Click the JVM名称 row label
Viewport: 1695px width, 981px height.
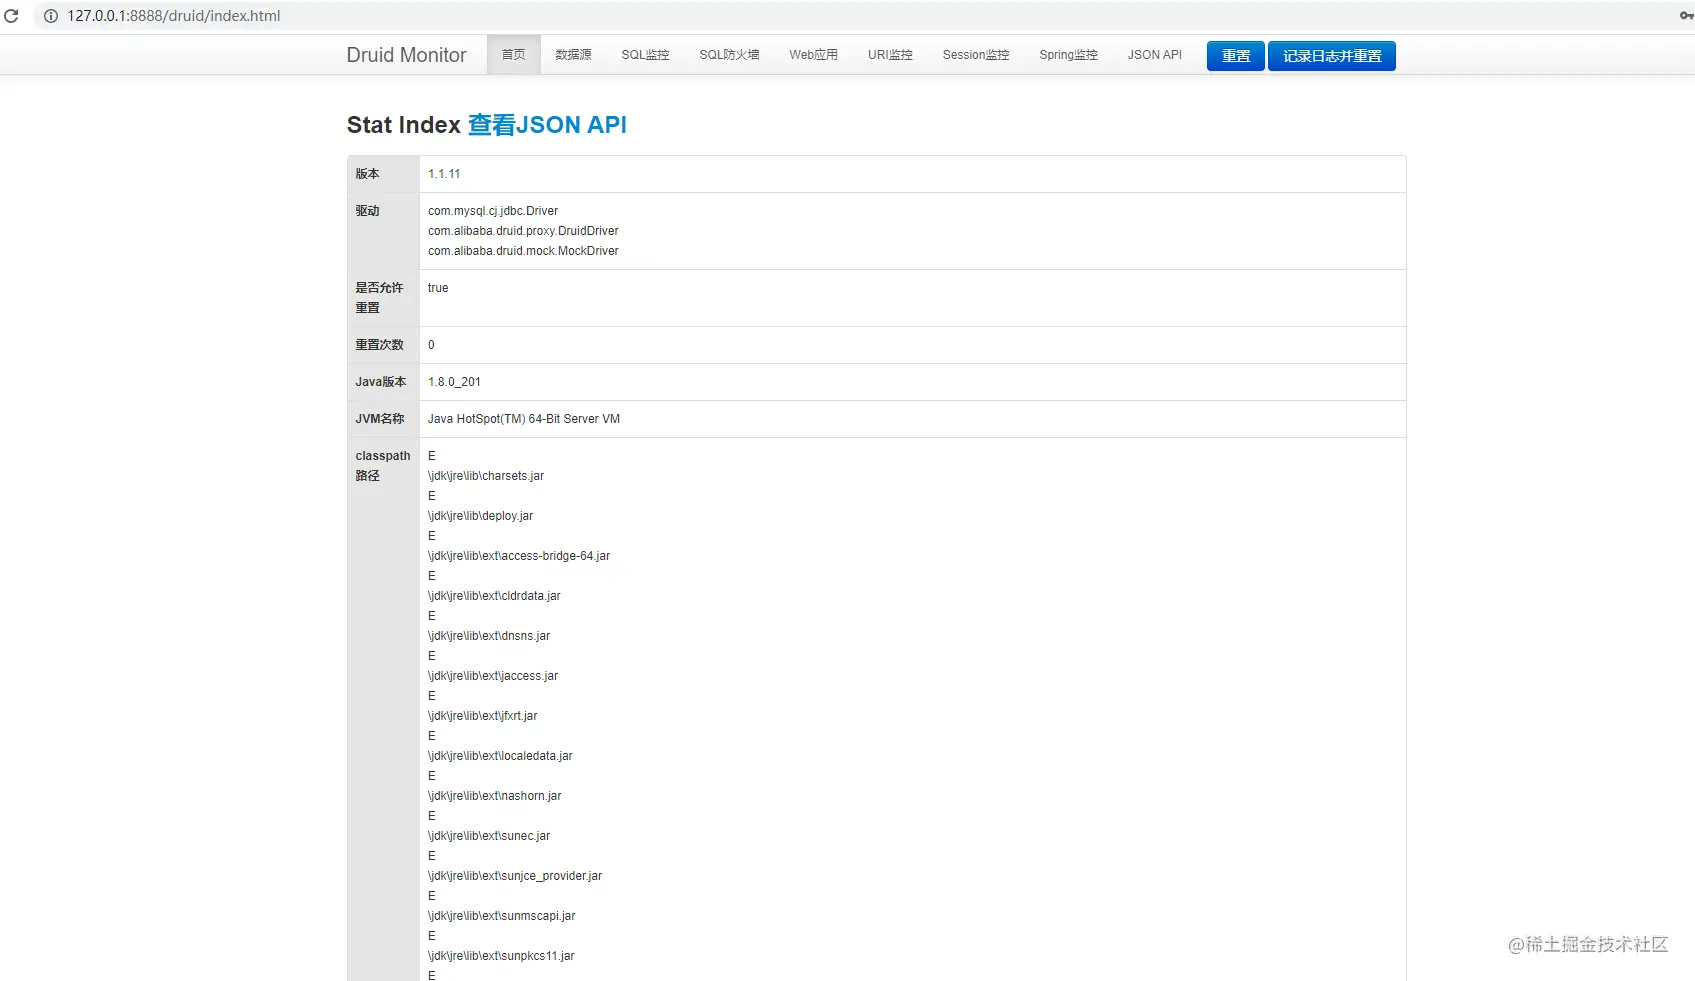click(x=380, y=419)
